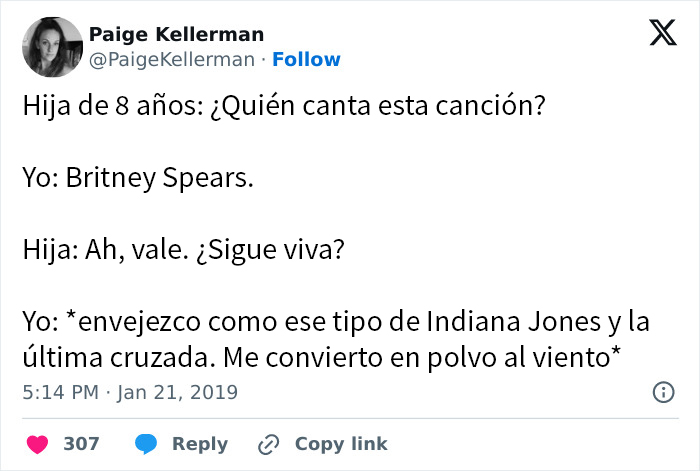This screenshot has height=471, width=700.
Task: Like the tweet with the heart icon
Action: tap(36, 443)
